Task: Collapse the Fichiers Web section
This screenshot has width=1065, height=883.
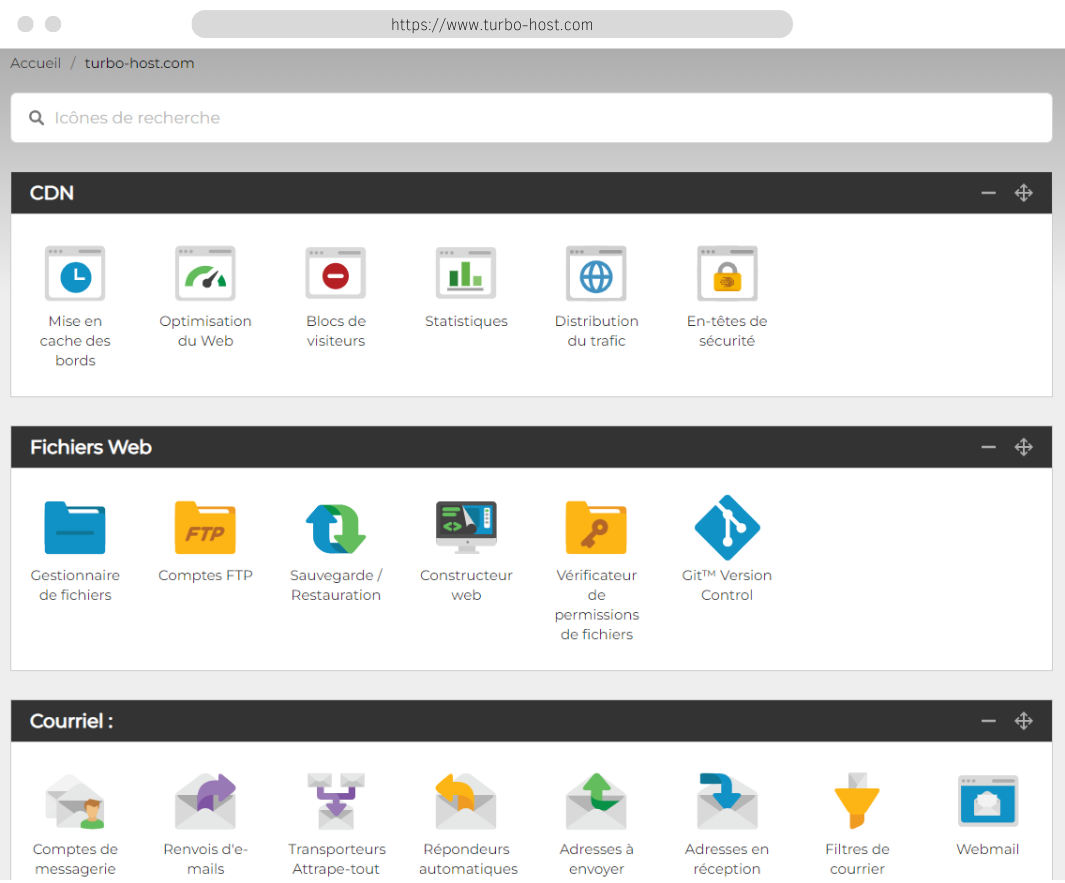Action: click(988, 448)
